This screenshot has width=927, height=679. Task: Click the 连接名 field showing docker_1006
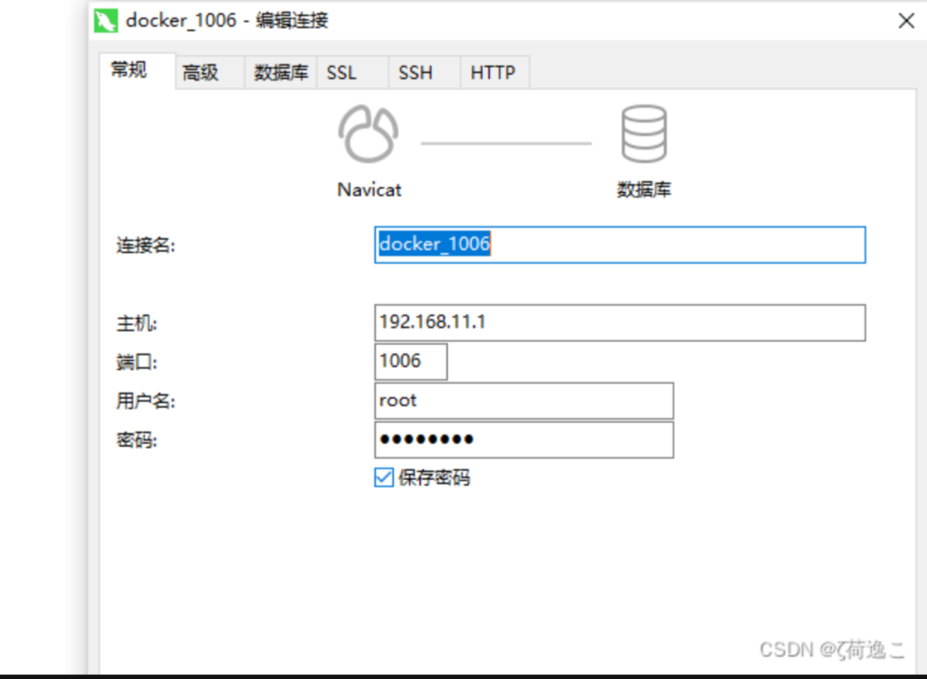620,244
